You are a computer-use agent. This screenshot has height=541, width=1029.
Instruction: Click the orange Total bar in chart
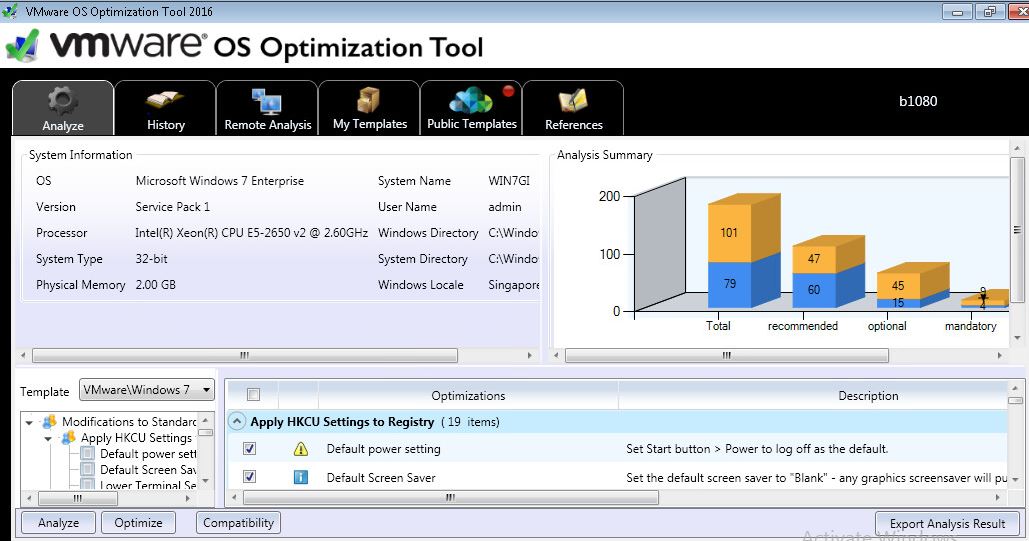click(x=729, y=232)
